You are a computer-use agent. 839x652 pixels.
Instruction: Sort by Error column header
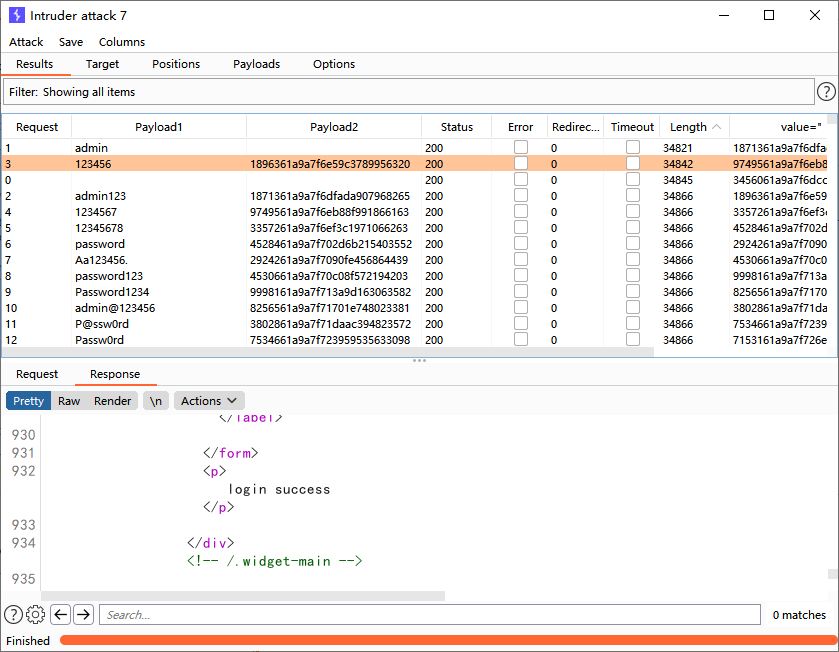[520, 127]
